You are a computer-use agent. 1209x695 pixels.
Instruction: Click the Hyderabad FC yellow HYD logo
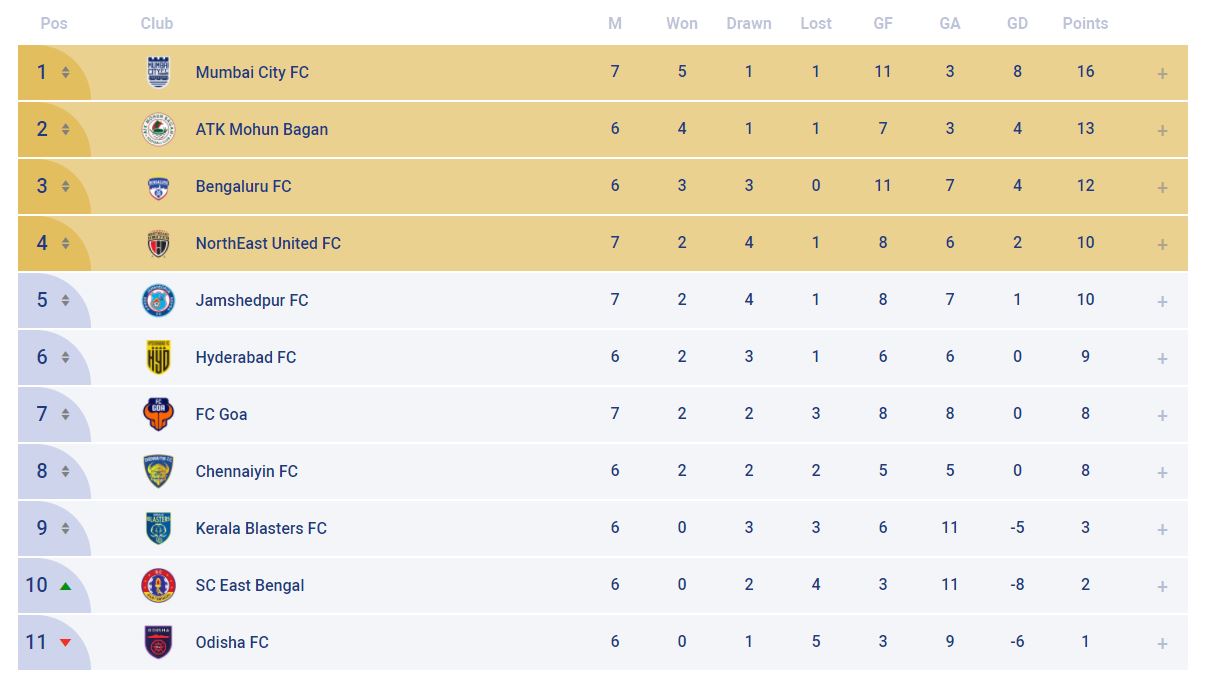tap(158, 357)
